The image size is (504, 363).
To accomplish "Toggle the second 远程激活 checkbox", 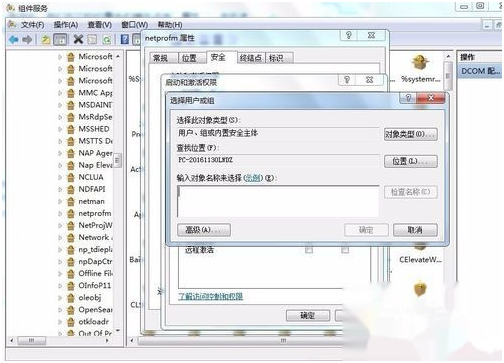I will 345,250.
